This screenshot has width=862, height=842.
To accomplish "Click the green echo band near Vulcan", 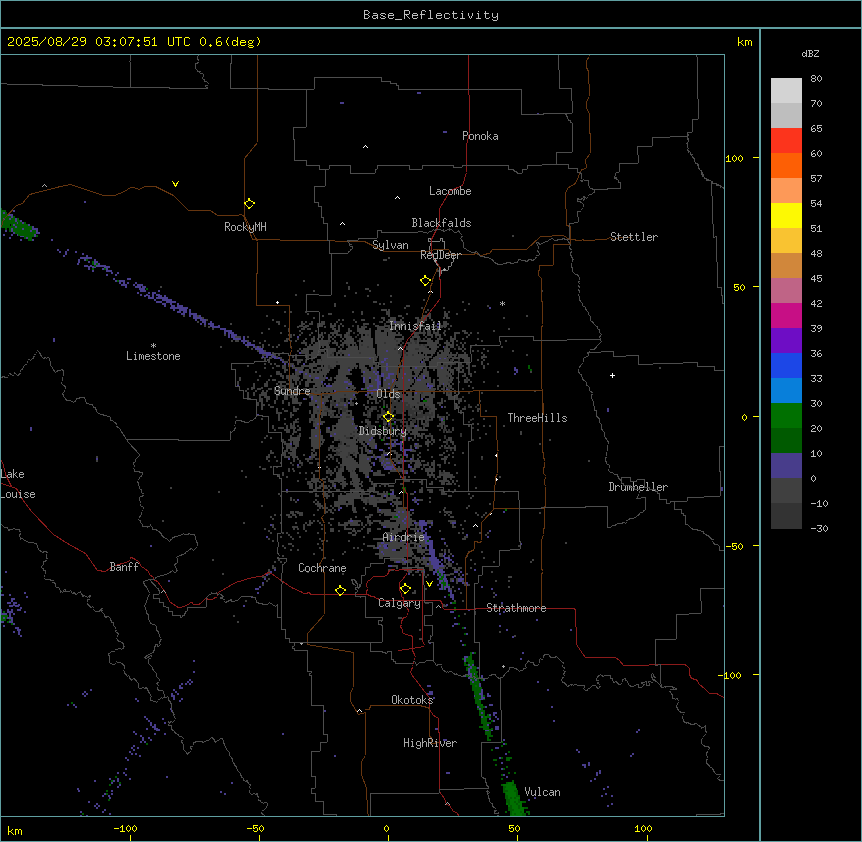I will pyautogui.click(x=513, y=797).
